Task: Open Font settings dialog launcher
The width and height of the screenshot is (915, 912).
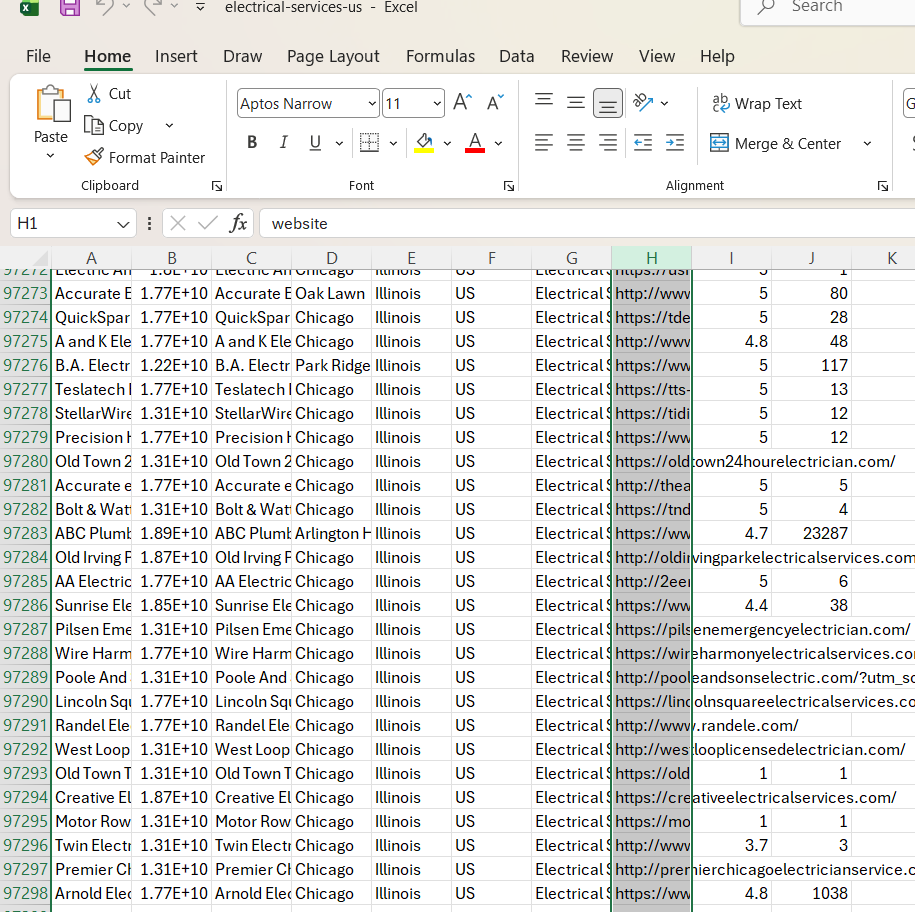Action: coord(509,186)
